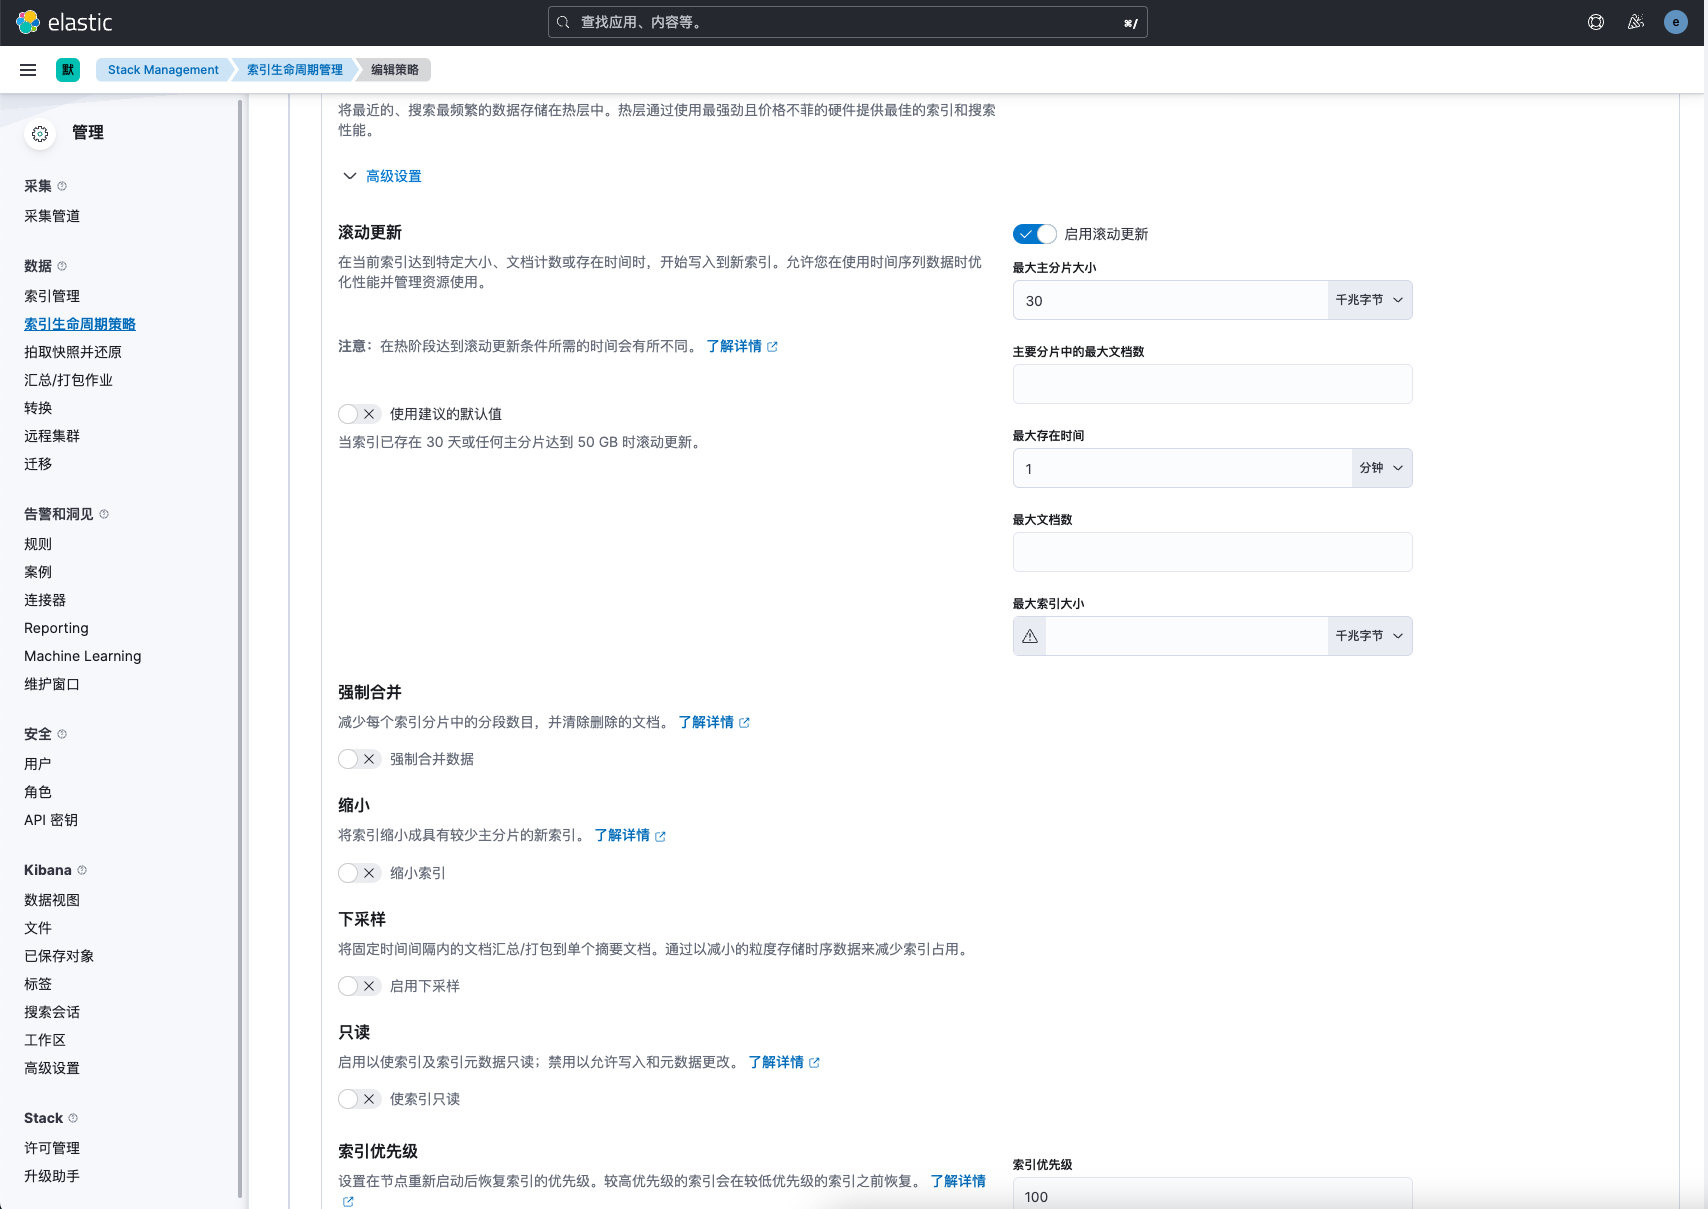Image resolution: width=1708 pixels, height=1209 pixels.
Task: Click 了解详情 link under 缩小
Action: point(622,835)
